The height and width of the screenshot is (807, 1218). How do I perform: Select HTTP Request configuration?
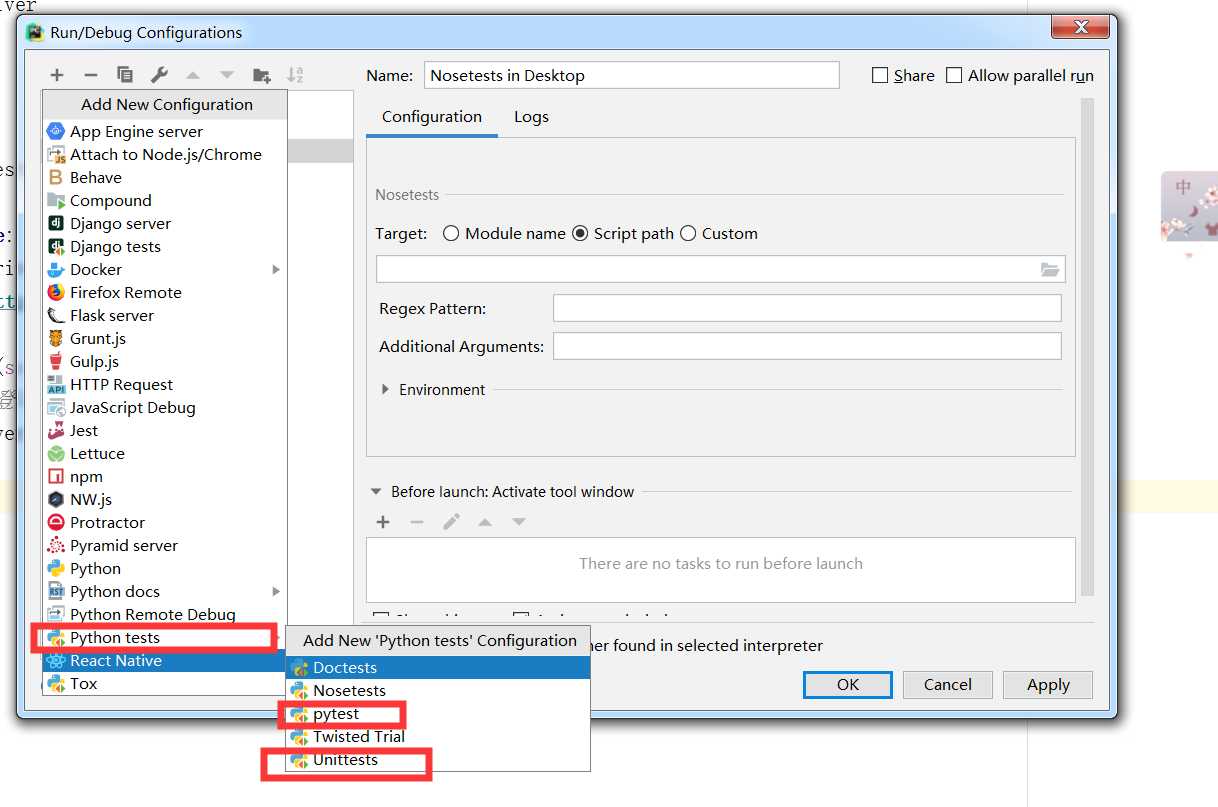(x=164, y=384)
